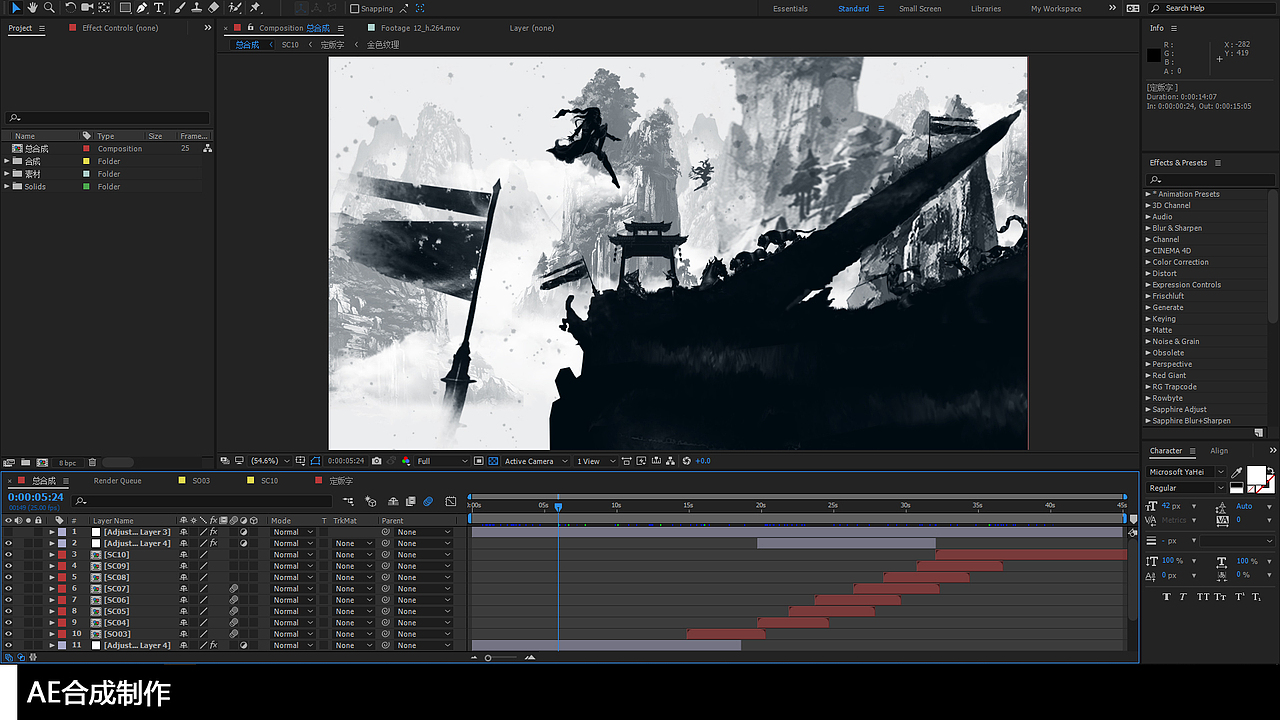Switch to the Essentials workspace

790,9
